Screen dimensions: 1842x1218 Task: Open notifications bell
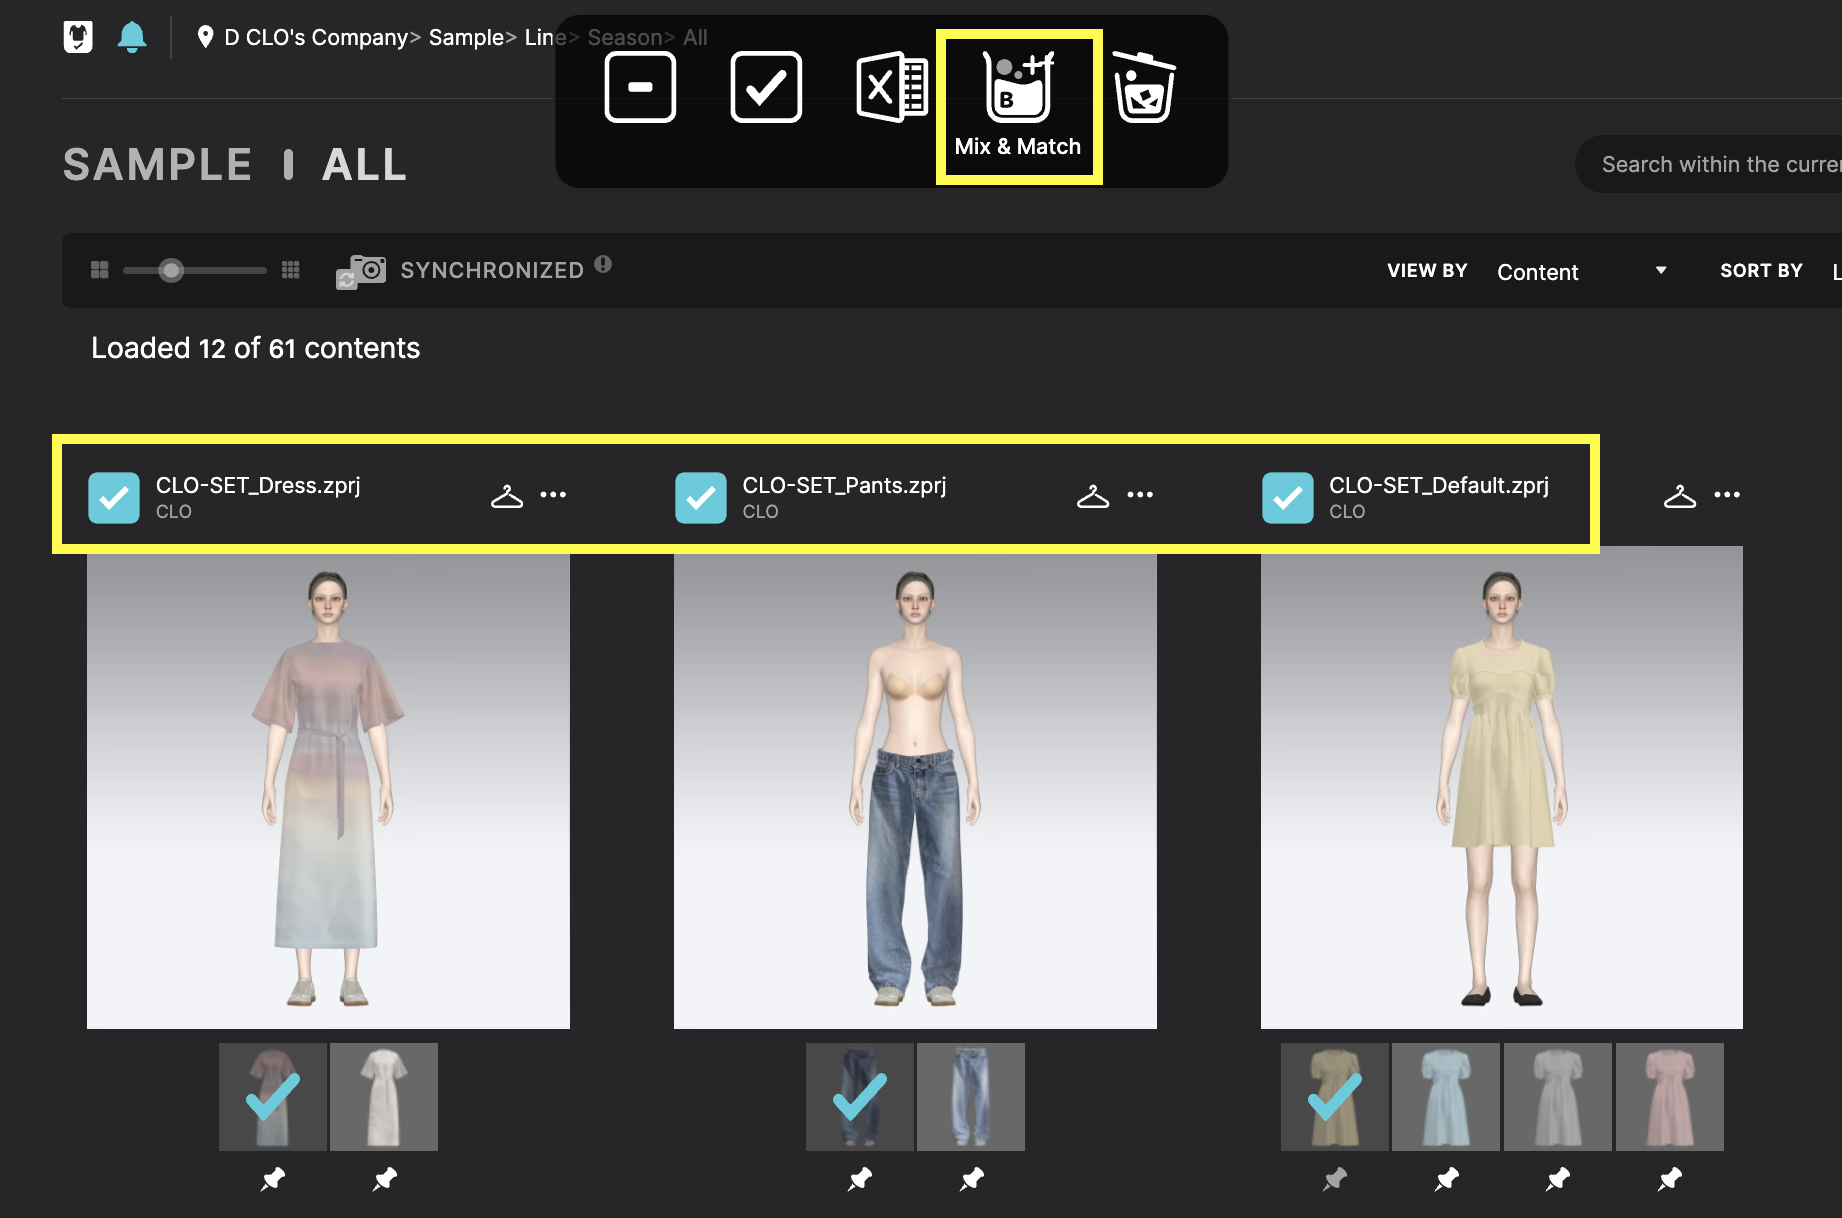(132, 37)
